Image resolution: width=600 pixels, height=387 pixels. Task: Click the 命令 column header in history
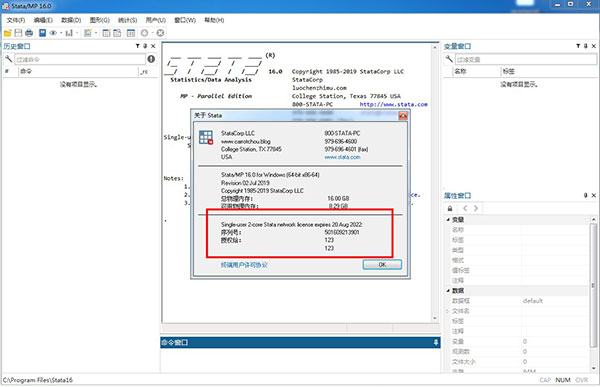click(78, 71)
